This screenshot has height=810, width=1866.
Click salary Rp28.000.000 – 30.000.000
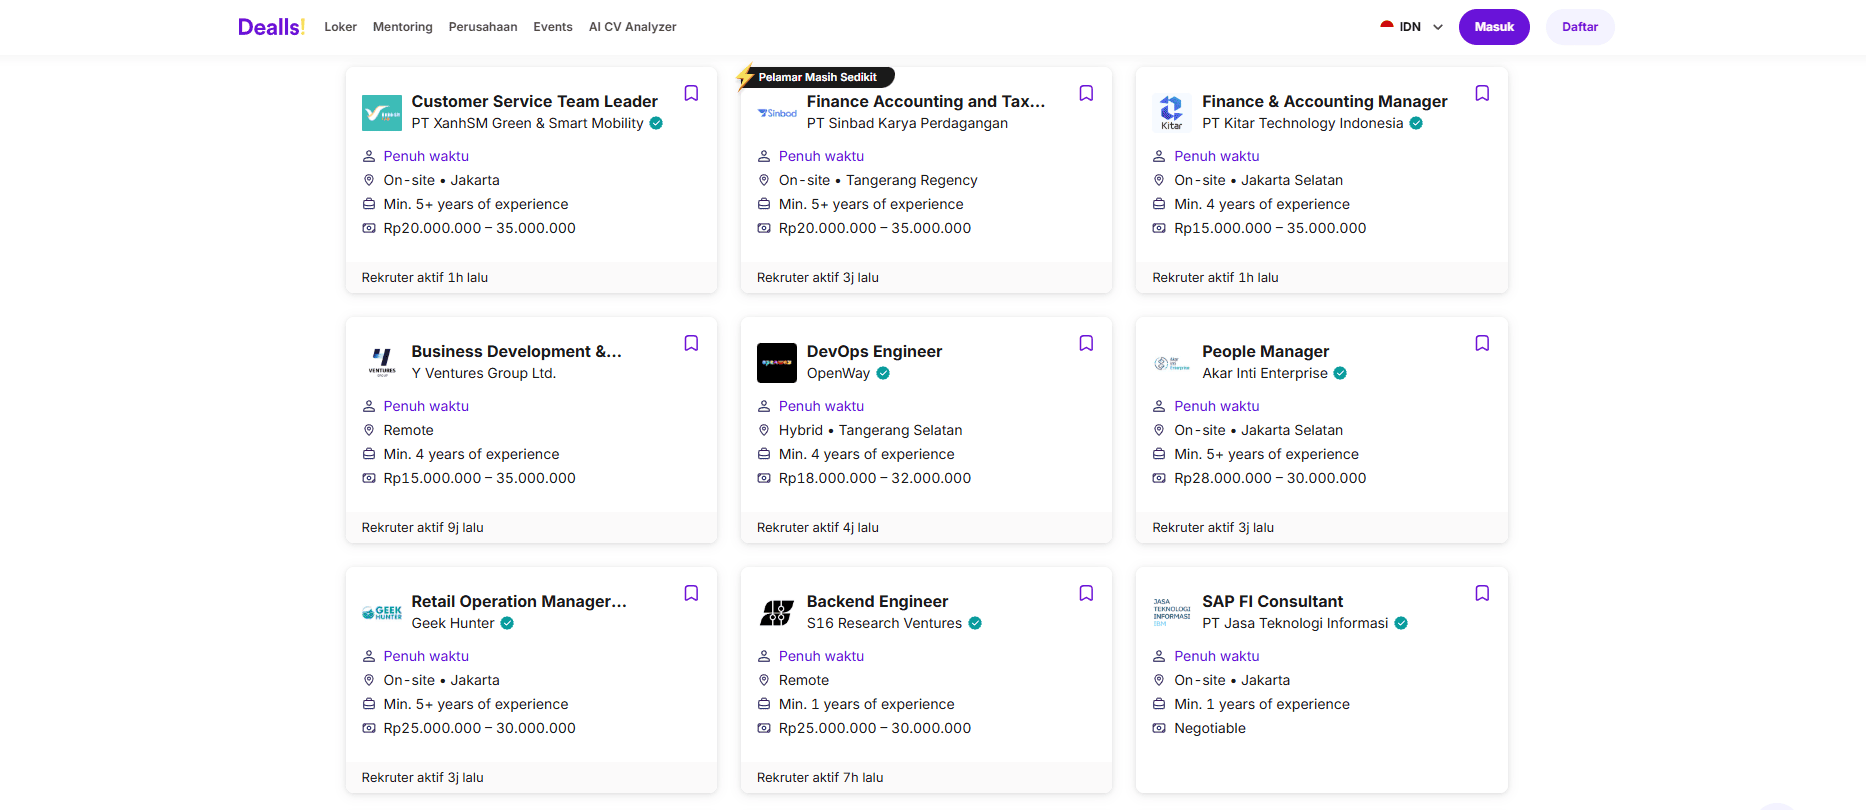pyautogui.click(x=1270, y=478)
